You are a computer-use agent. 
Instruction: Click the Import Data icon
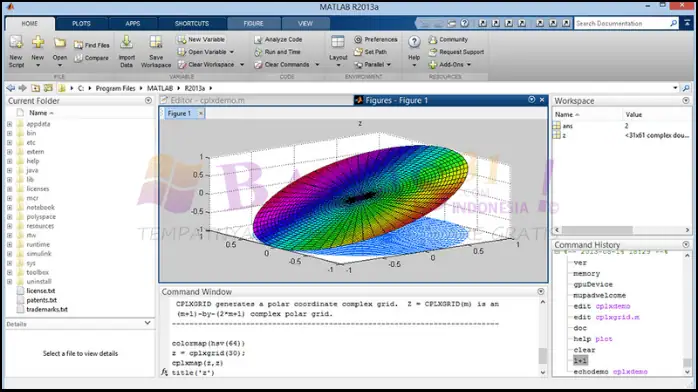point(126,42)
